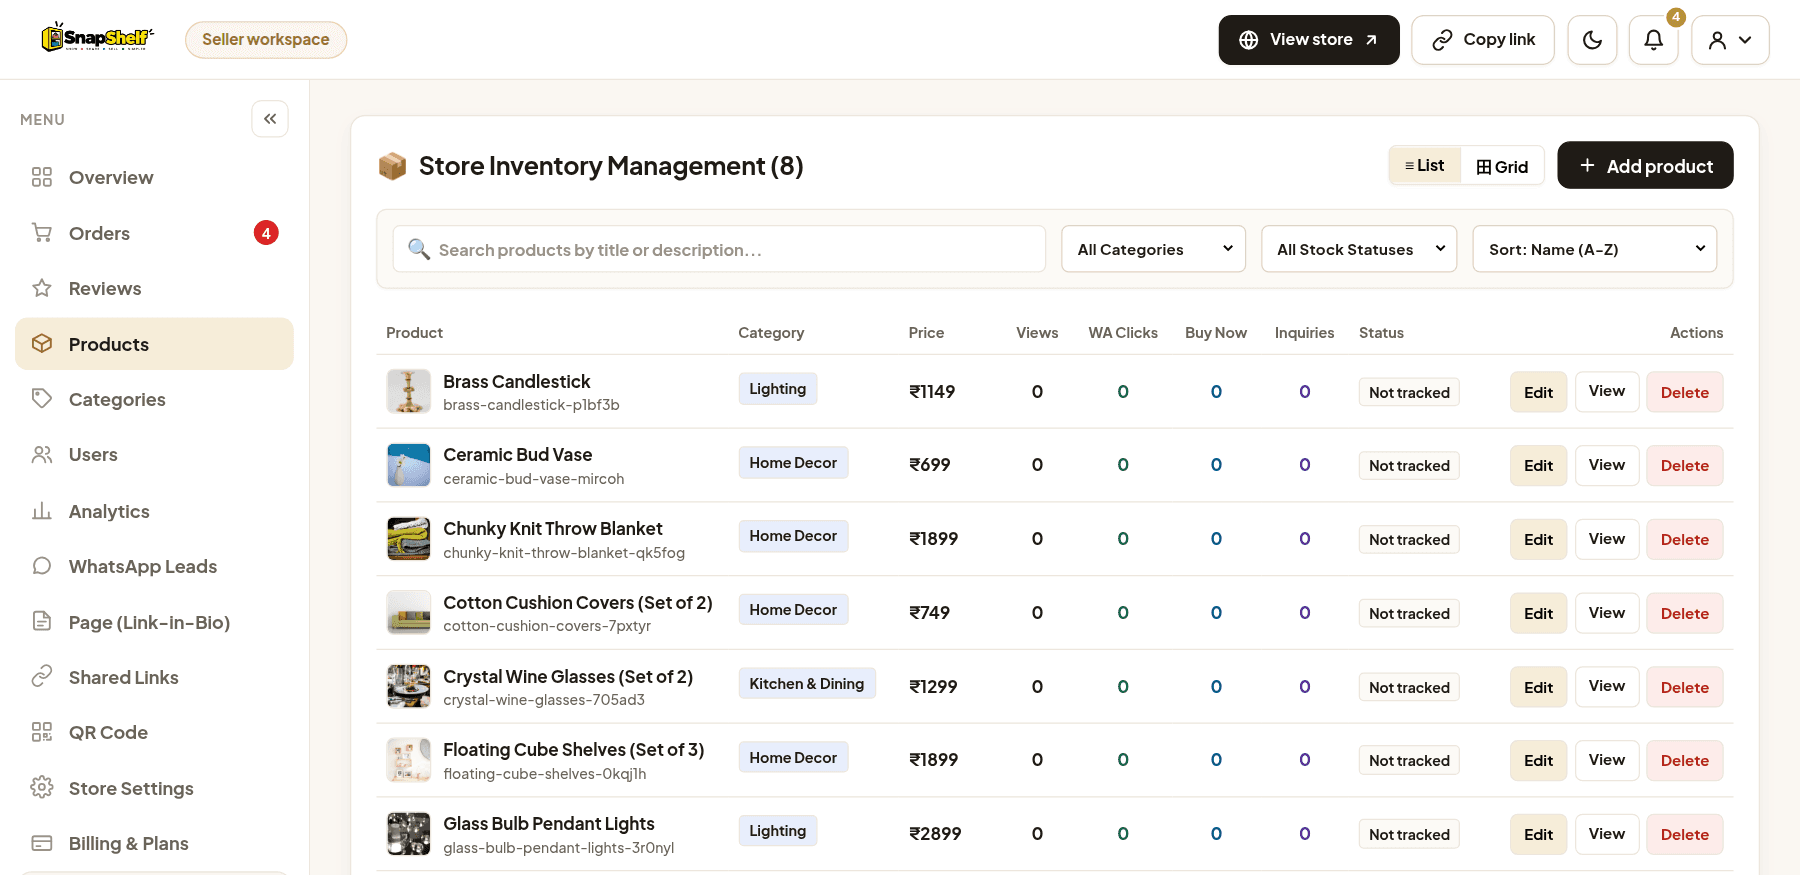
Task: Click the Shared Links chain icon
Action: (x=42, y=677)
